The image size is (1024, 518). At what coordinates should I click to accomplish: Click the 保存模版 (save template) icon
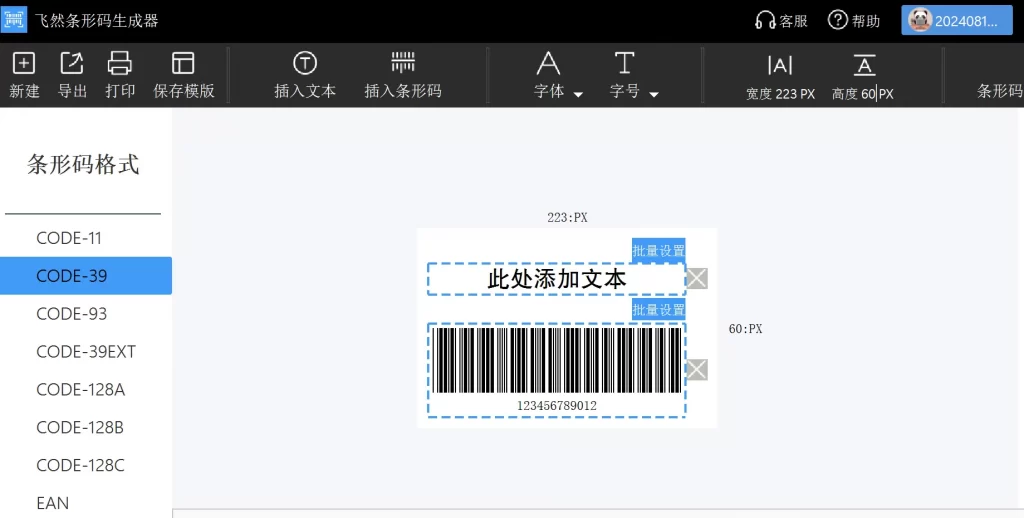[184, 64]
